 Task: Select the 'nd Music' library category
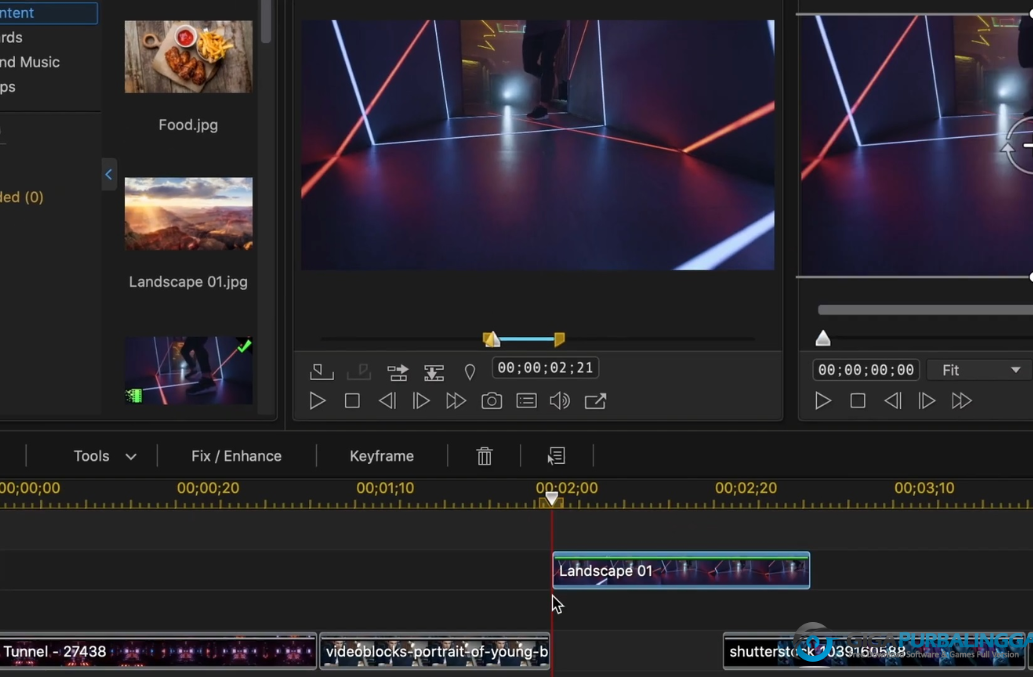30,62
